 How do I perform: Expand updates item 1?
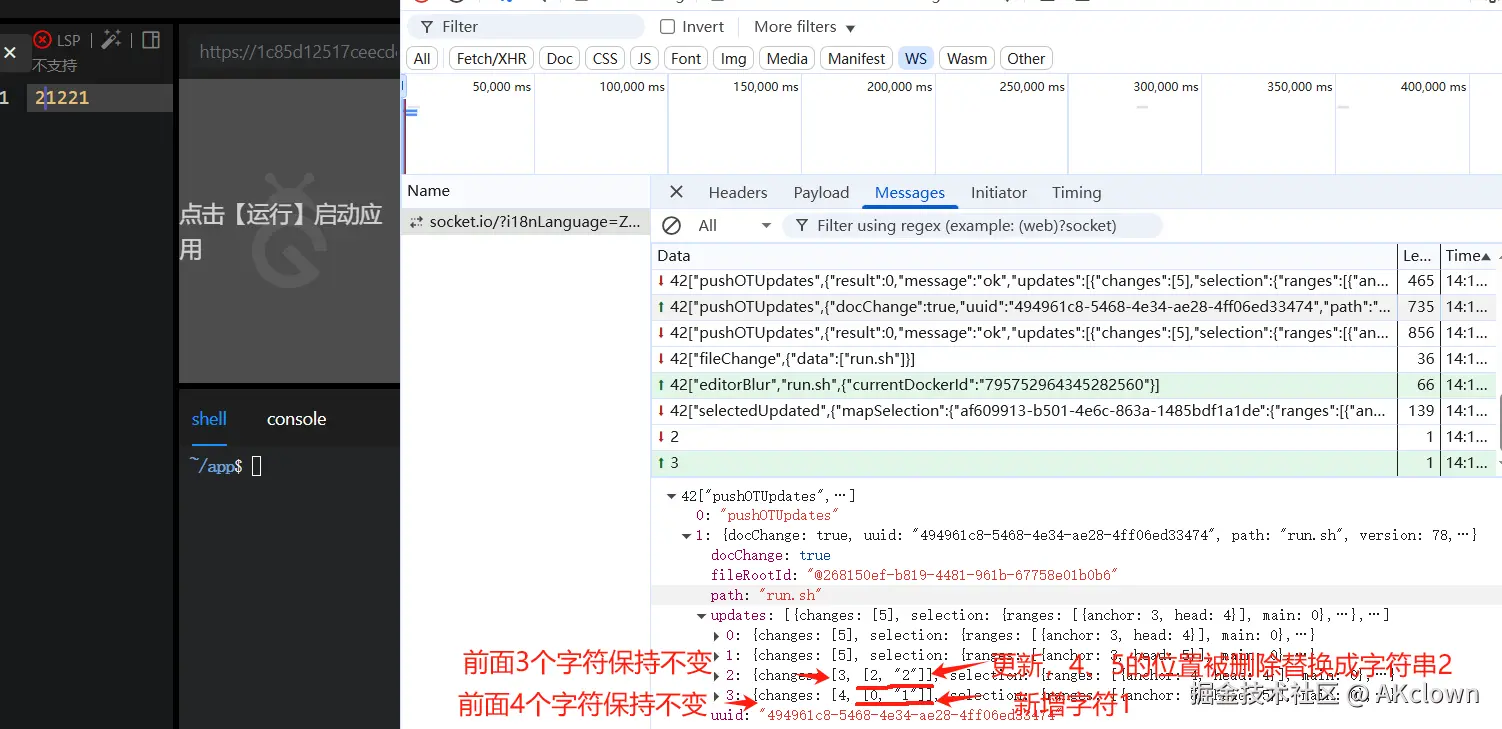point(716,656)
